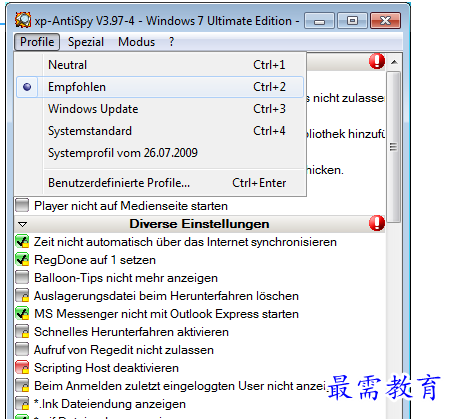Screen dimensions: 449x419
Task: Click red warning icon at top section header
Action: pos(377,61)
